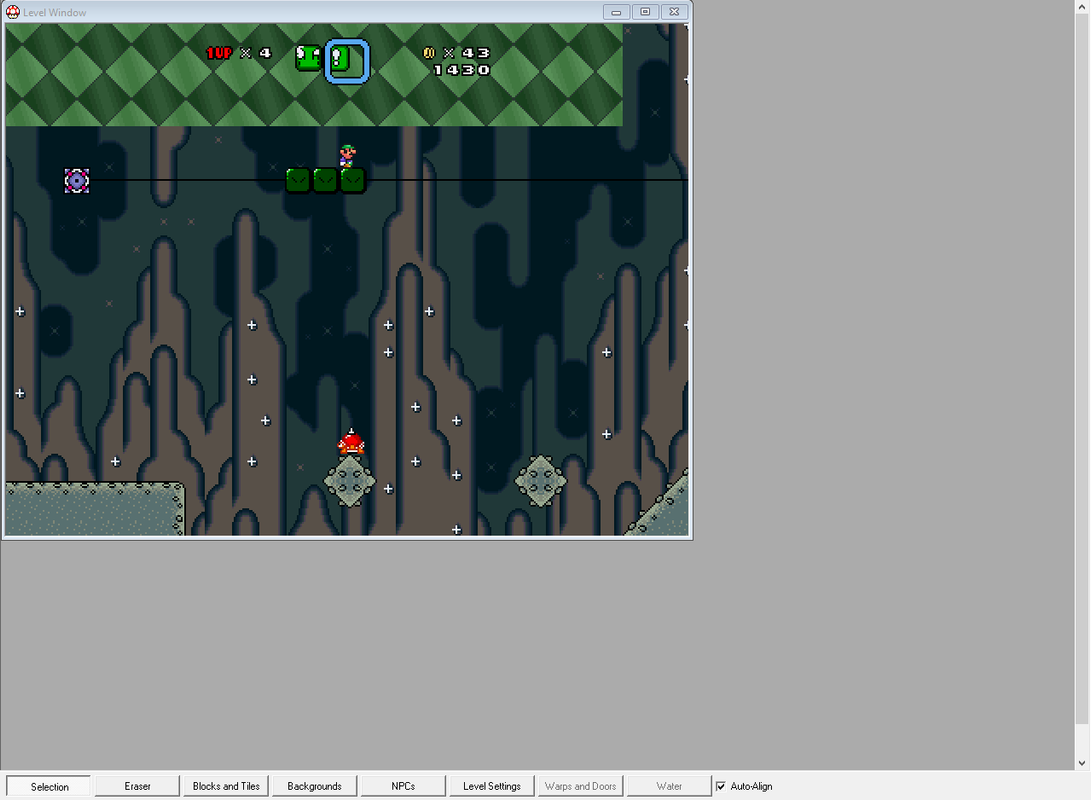Viewport: 1091px width, 800px height.
Task: Maximize the Level Window
Action: tap(645, 12)
